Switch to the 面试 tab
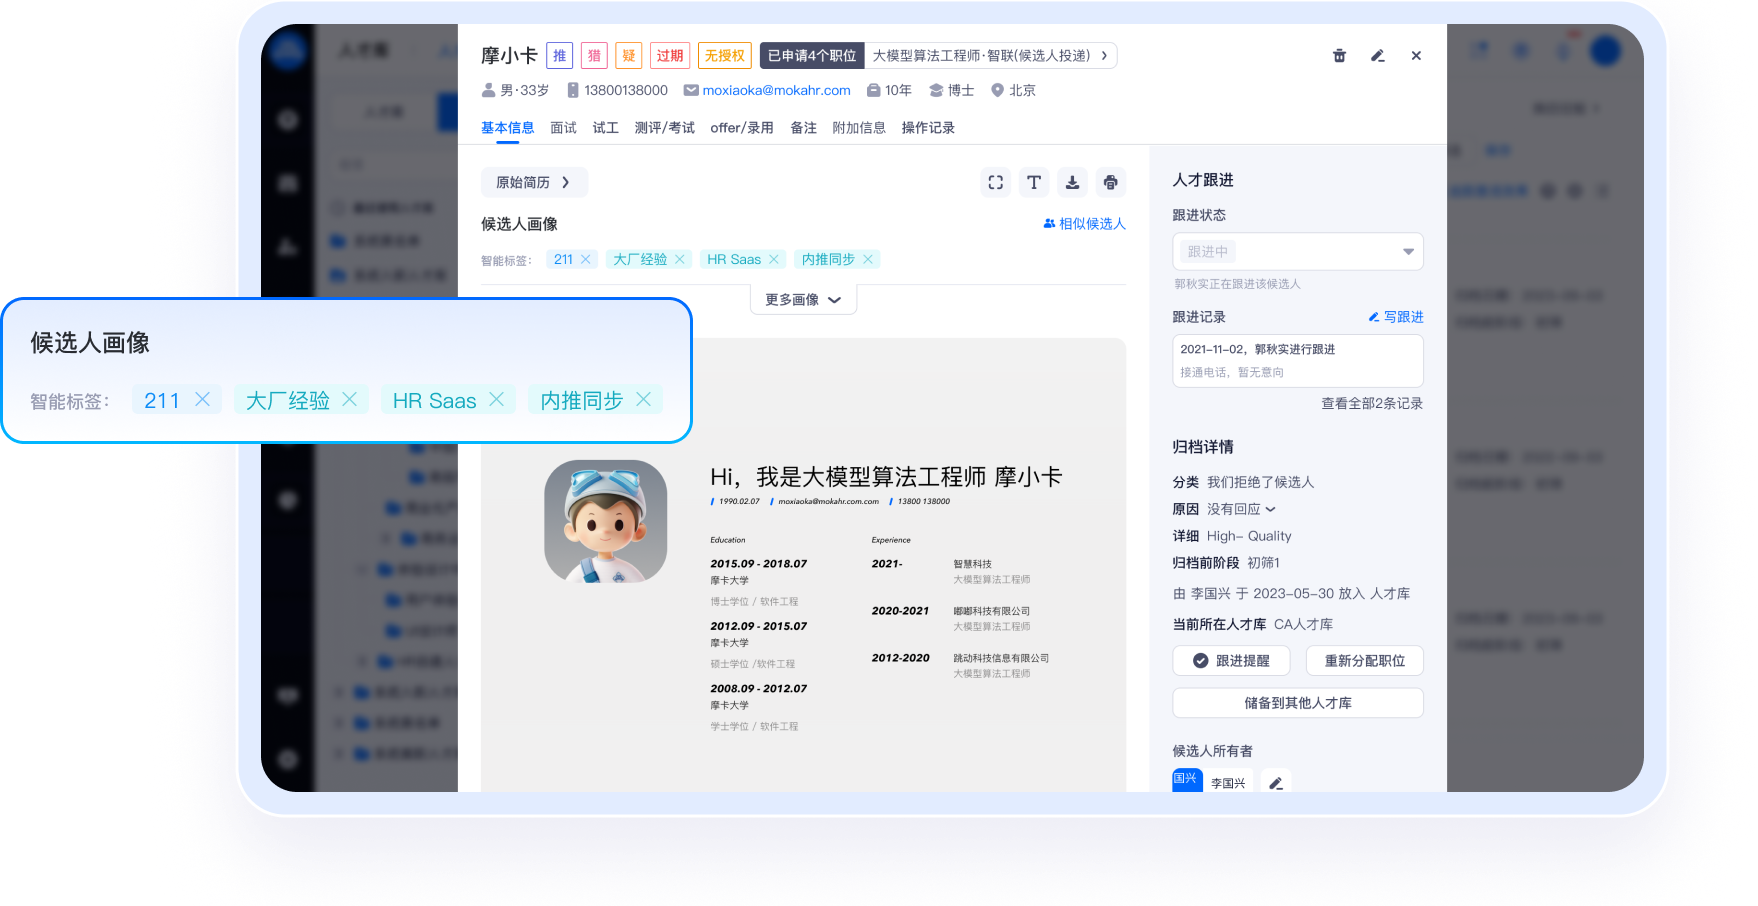The height and width of the screenshot is (906, 1758). pyautogui.click(x=563, y=128)
